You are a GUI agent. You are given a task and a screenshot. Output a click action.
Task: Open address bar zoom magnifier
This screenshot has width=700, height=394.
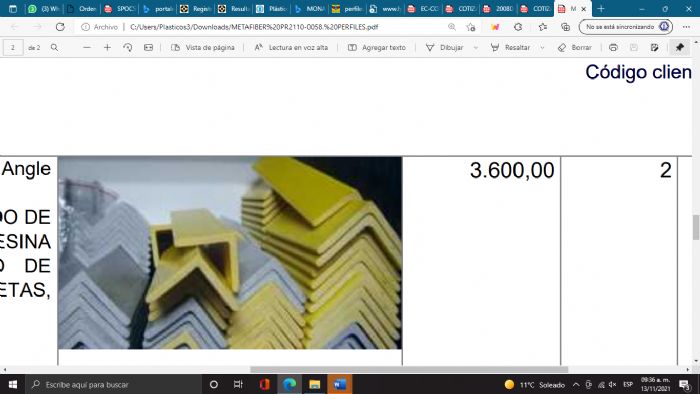click(x=452, y=27)
